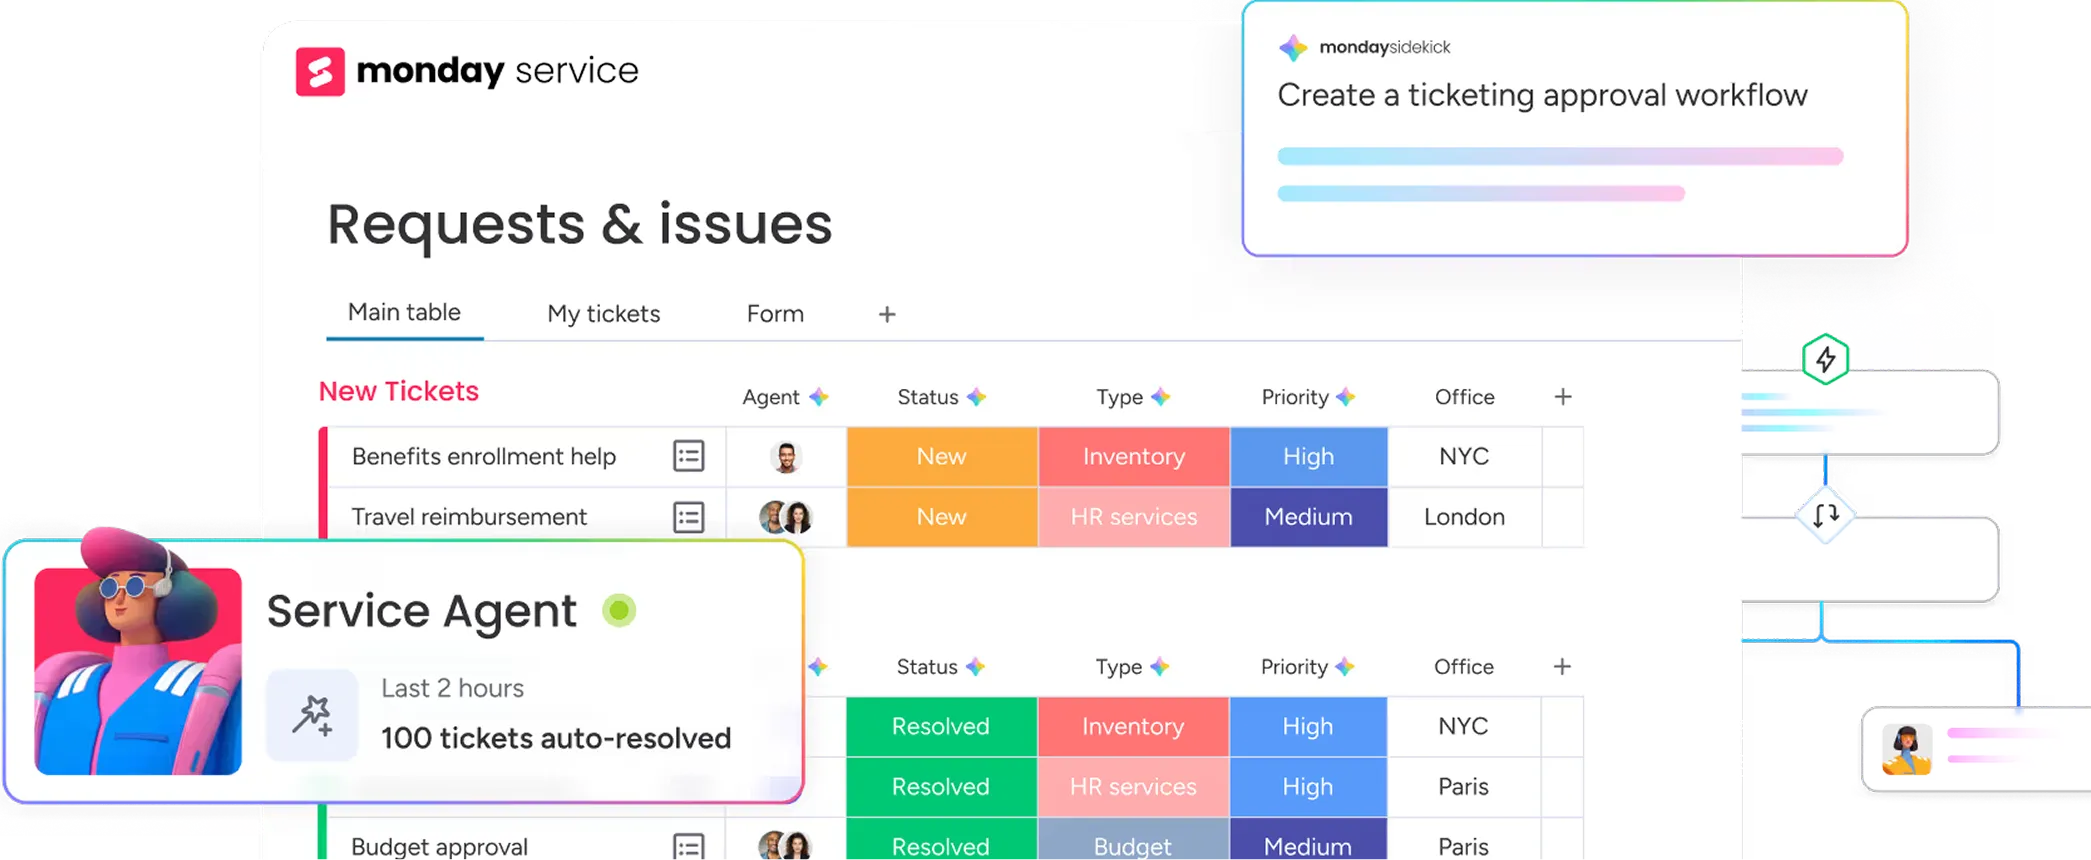Click the Office column header in New Tickets
The height and width of the screenshot is (860, 2091).
[1465, 397]
